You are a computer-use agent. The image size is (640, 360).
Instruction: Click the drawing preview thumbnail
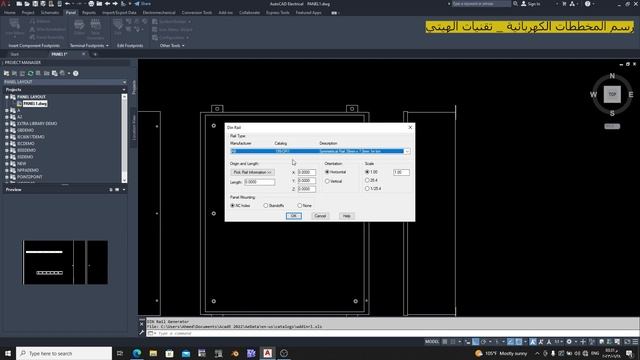point(65,262)
